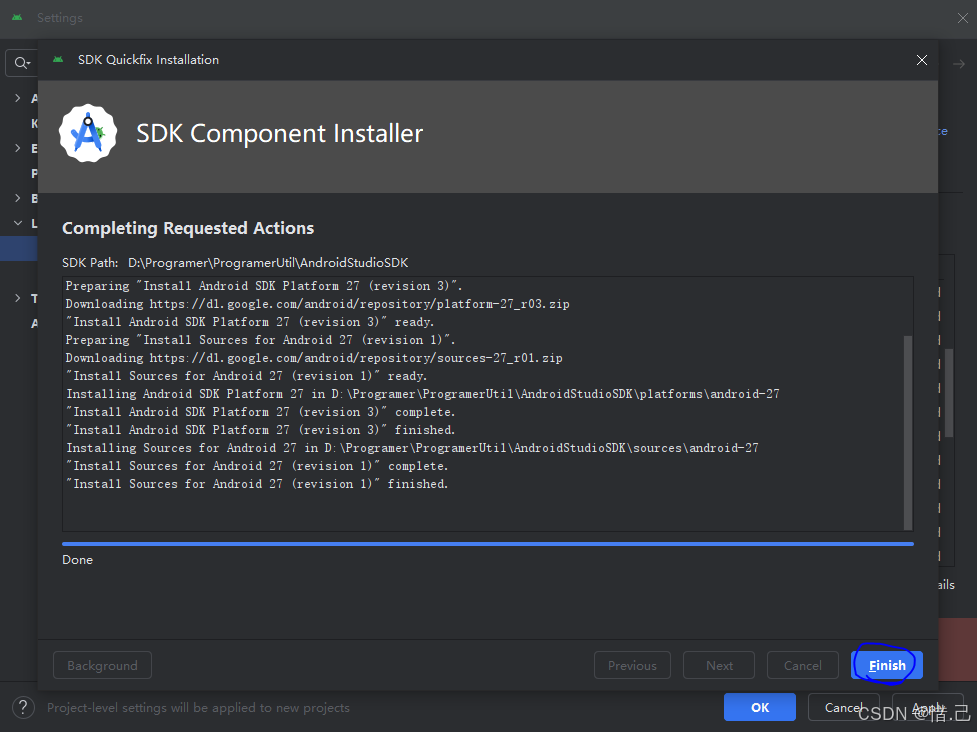
Task: Click the disabled Cancel button in installer
Action: click(803, 665)
